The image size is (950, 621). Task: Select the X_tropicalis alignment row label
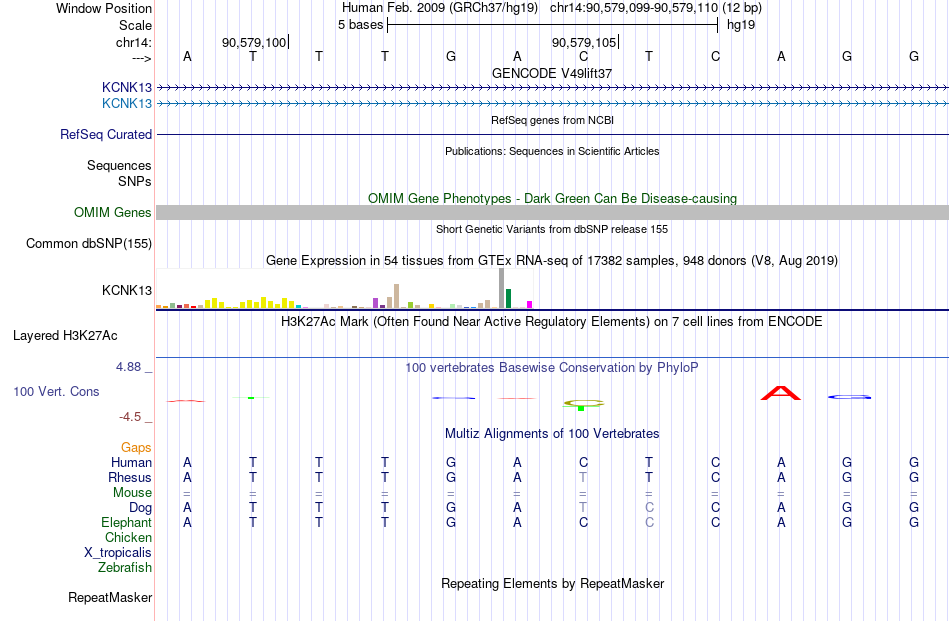coord(118,553)
